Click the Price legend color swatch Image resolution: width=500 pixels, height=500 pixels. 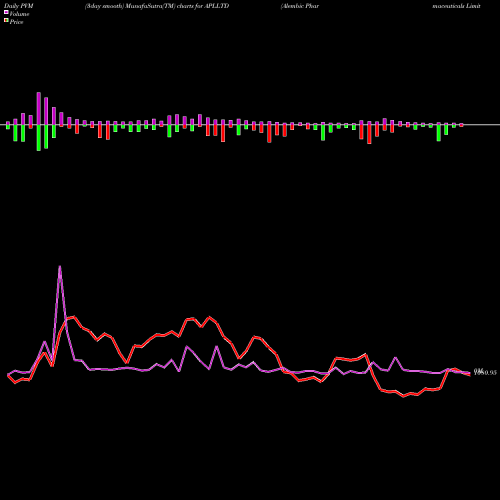click(6, 21)
